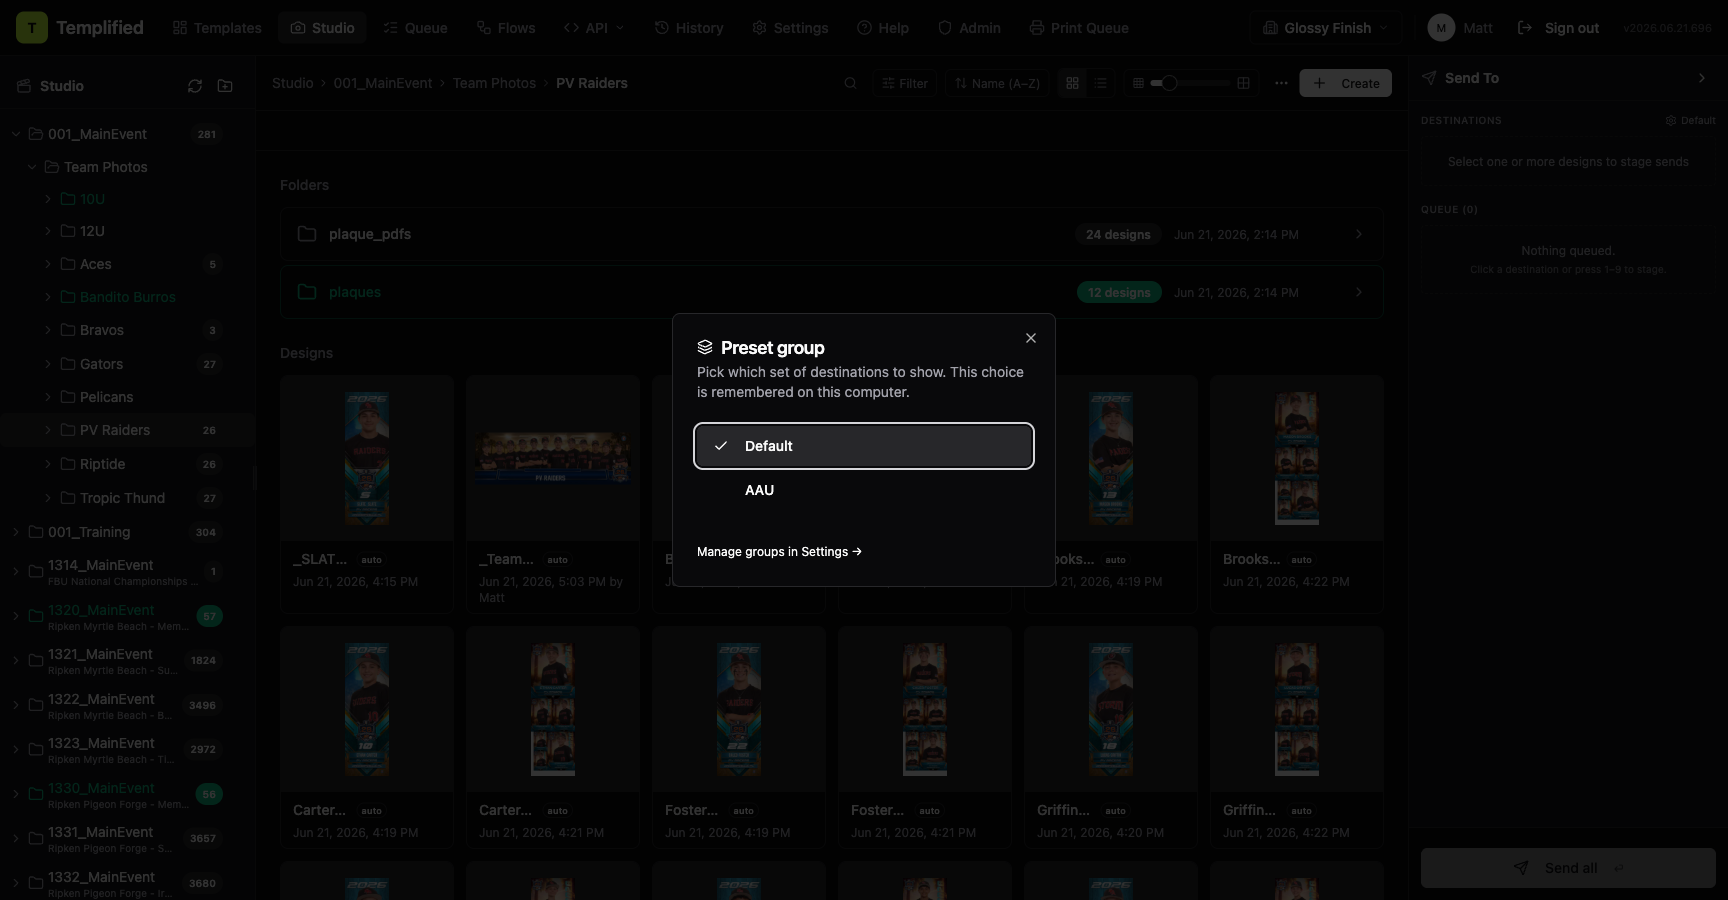1728x900 pixels.
Task: Switch to the Studio tab
Action: point(322,28)
